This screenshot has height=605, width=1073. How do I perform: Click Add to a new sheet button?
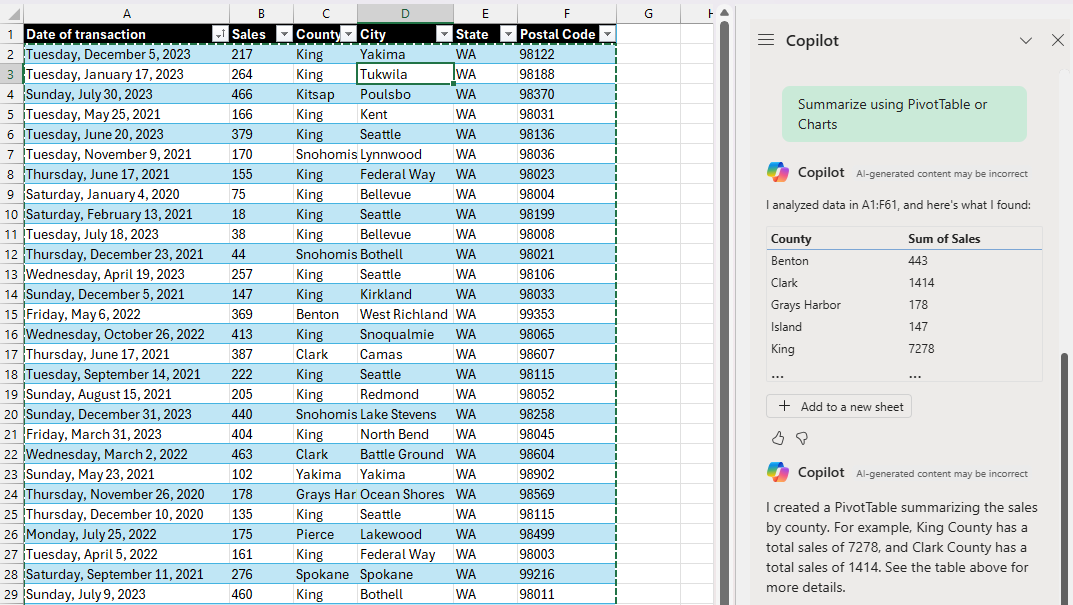(x=839, y=407)
